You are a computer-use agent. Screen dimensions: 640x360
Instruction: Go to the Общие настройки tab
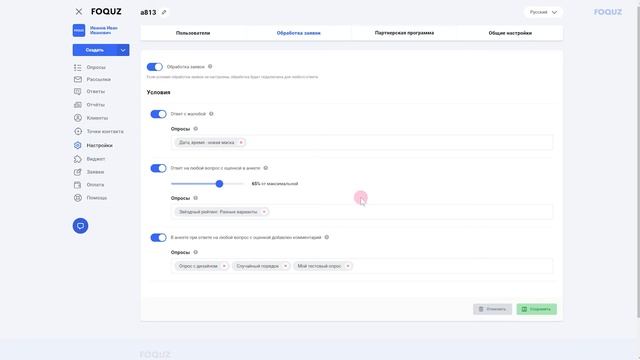(510, 33)
